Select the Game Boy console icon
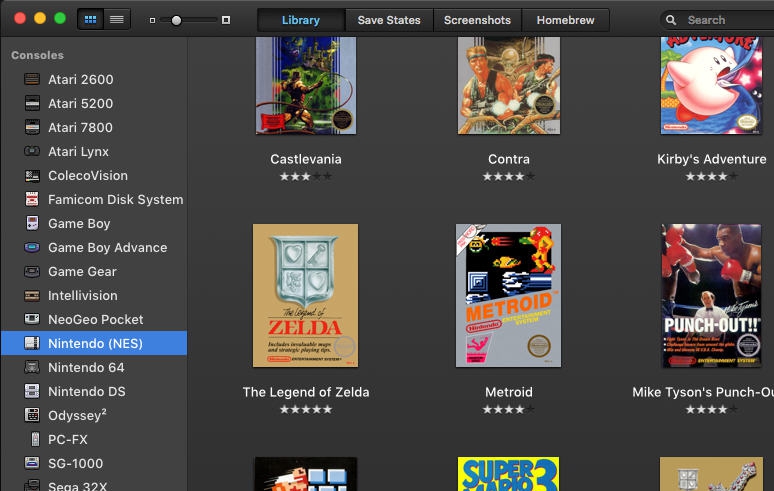The image size is (774, 491). pos(32,223)
